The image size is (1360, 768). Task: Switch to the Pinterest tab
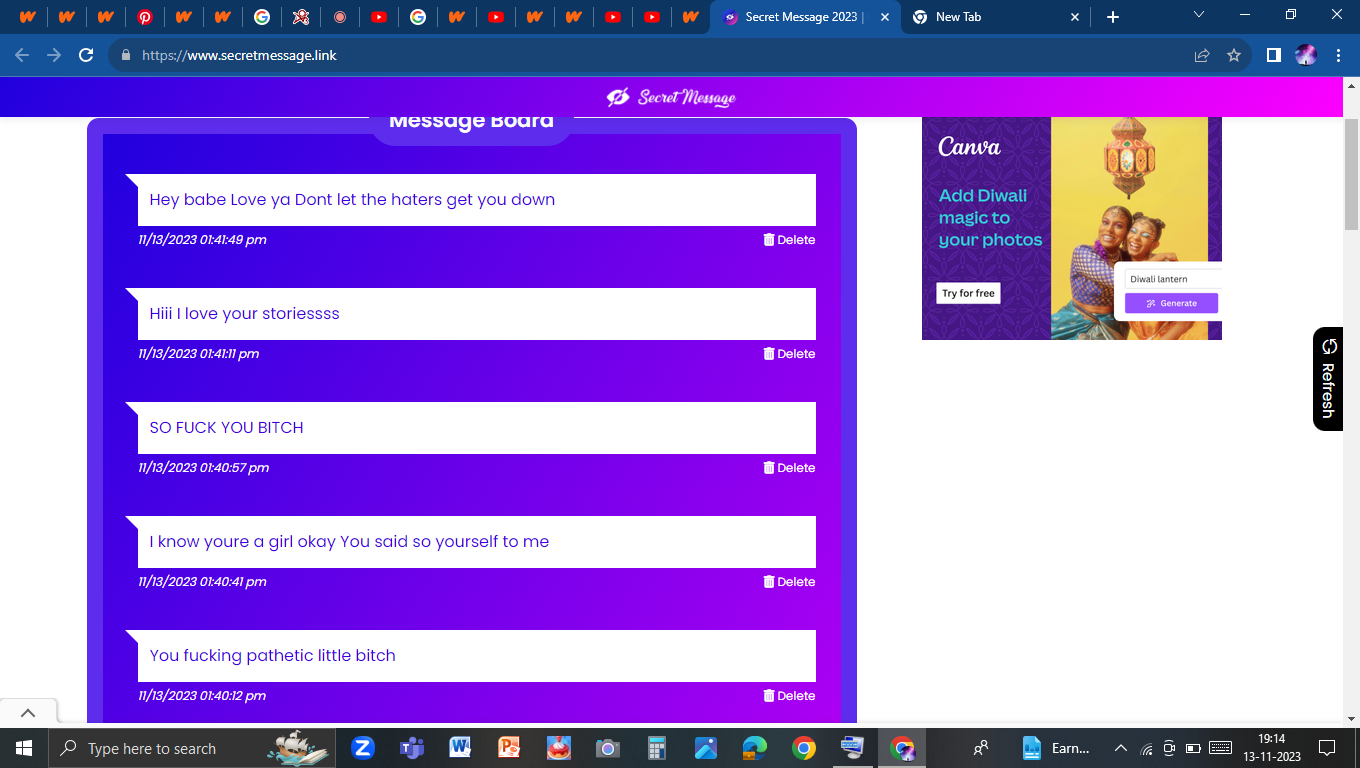click(x=145, y=17)
